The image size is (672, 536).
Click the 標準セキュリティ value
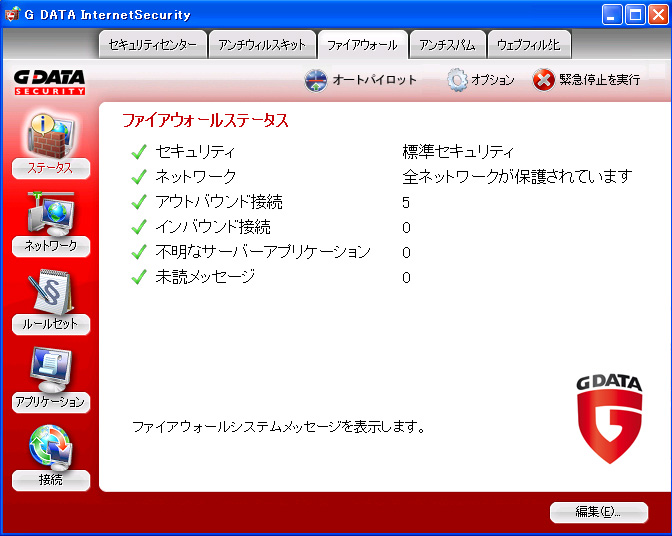tap(457, 152)
